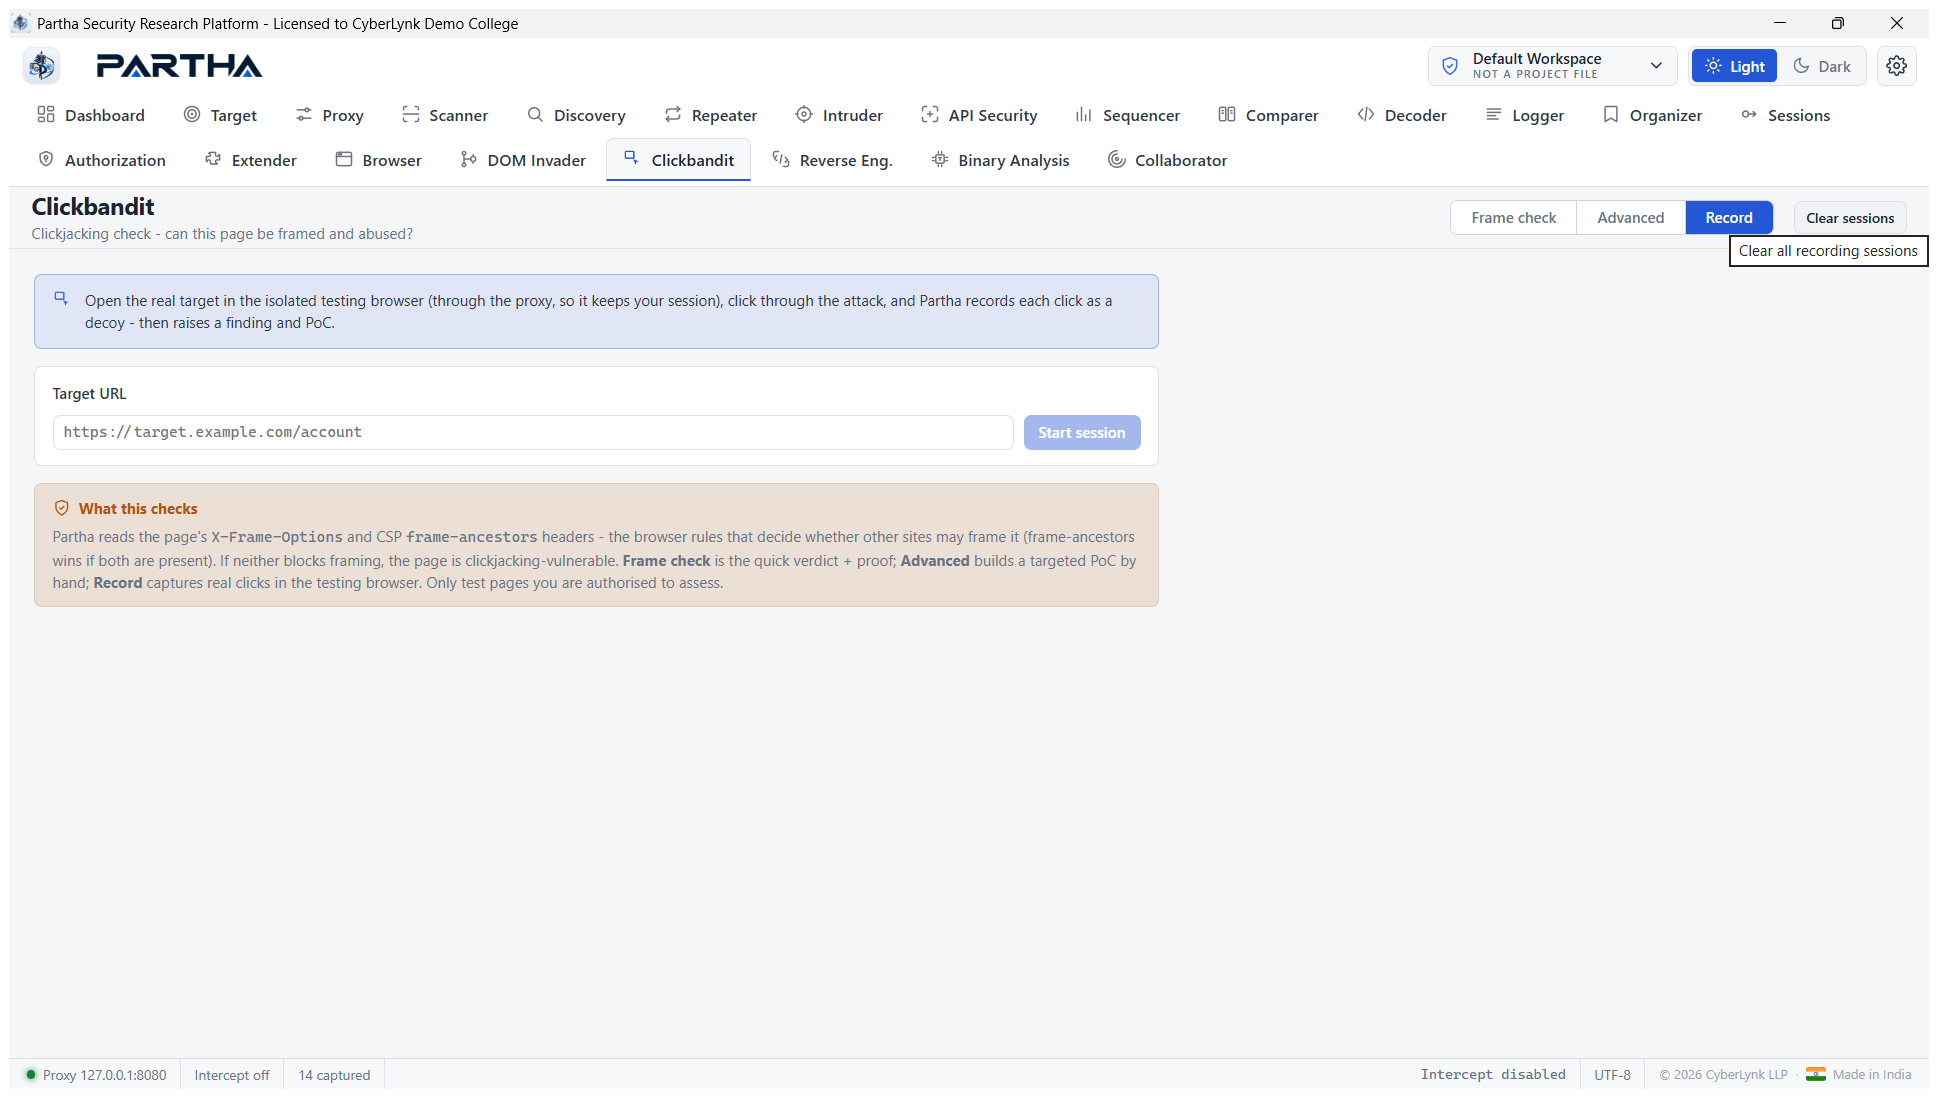This screenshot has width=1938, height=1098.
Task: Click the Collaborator spiral icon
Action: click(x=1117, y=160)
